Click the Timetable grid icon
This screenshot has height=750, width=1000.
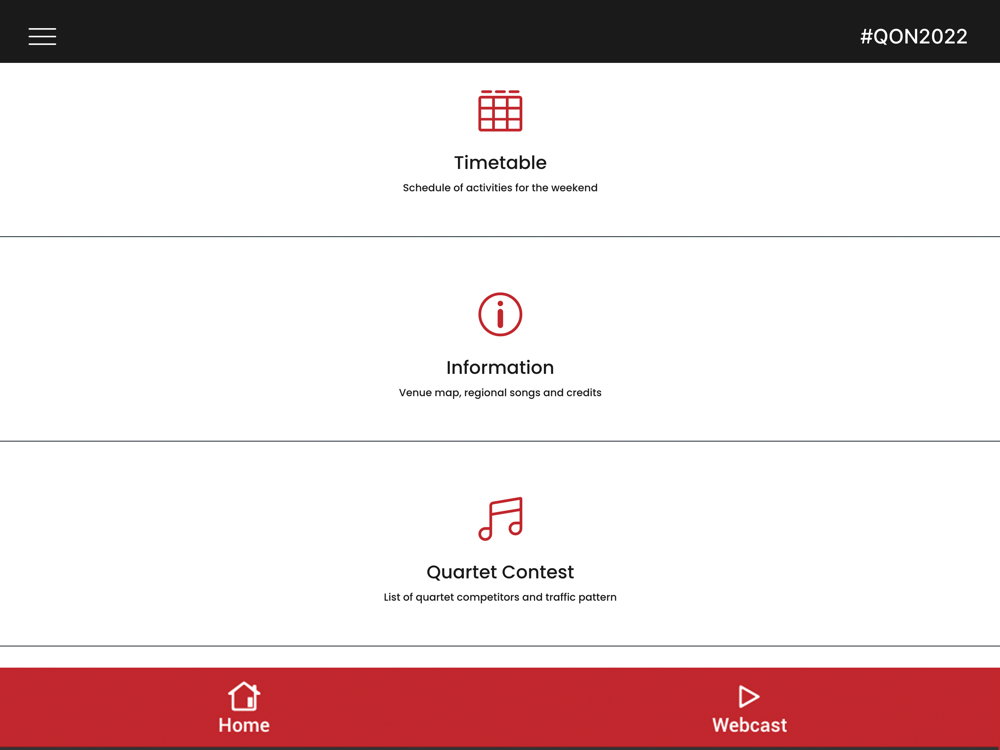coord(500,111)
